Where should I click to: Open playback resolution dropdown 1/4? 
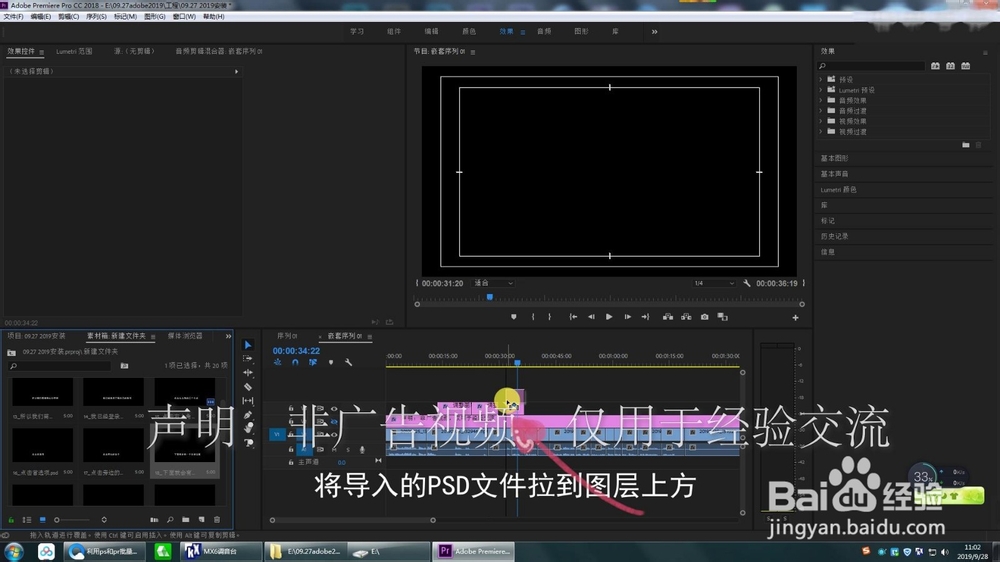tap(714, 283)
